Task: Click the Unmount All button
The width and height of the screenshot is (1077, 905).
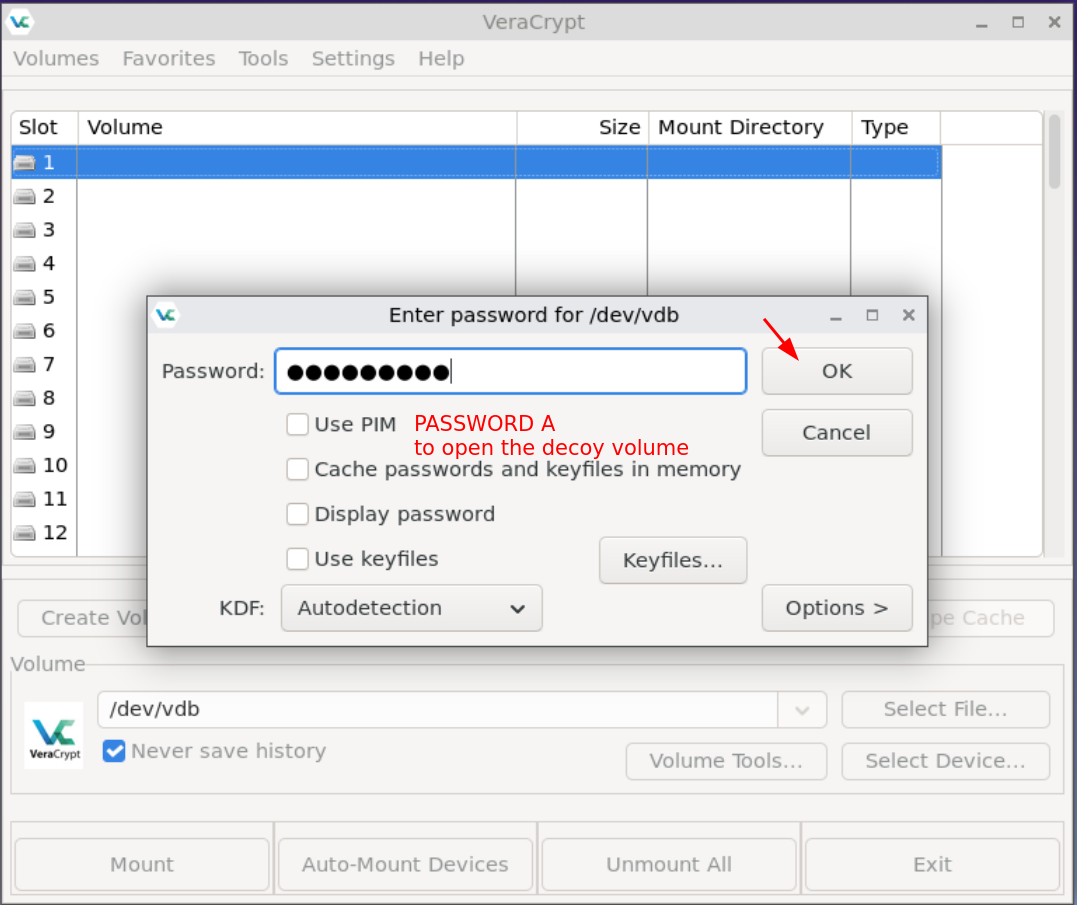Action: pos(669,864)
